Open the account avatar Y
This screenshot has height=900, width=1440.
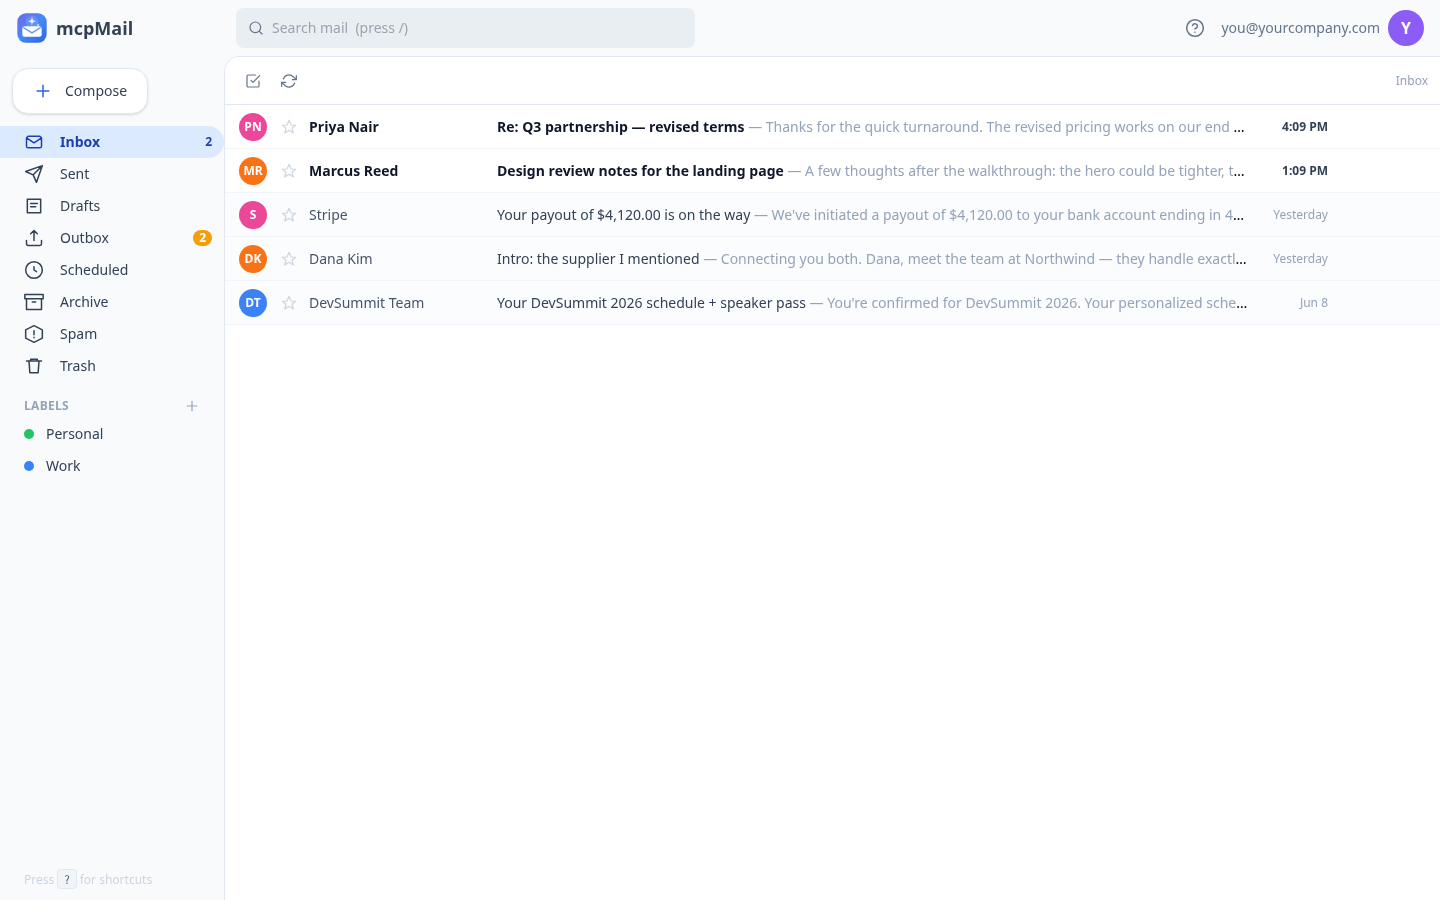click(x=1406, y=28)
